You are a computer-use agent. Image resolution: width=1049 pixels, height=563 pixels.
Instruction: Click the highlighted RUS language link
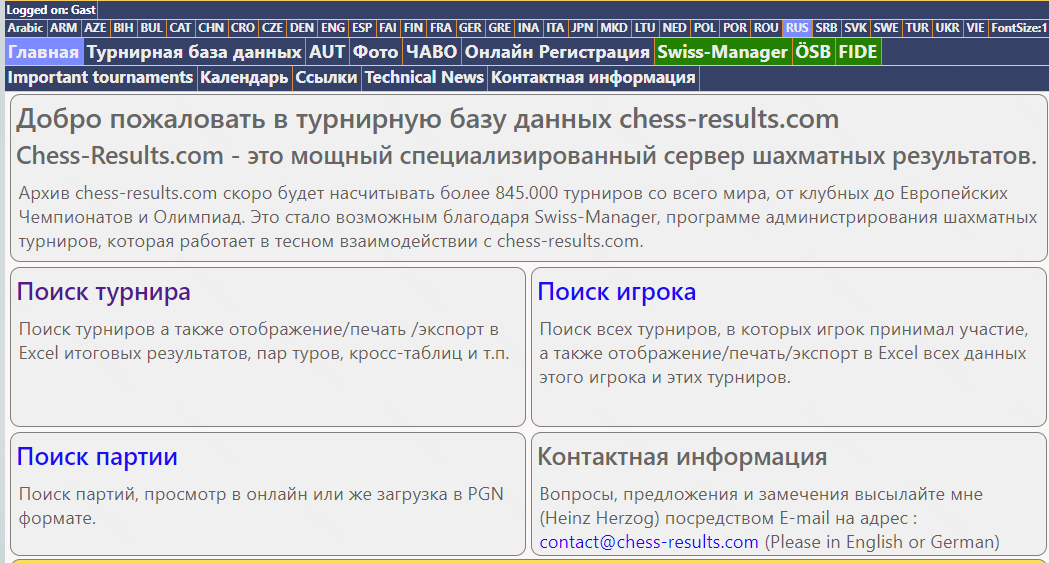click(797, 28)
